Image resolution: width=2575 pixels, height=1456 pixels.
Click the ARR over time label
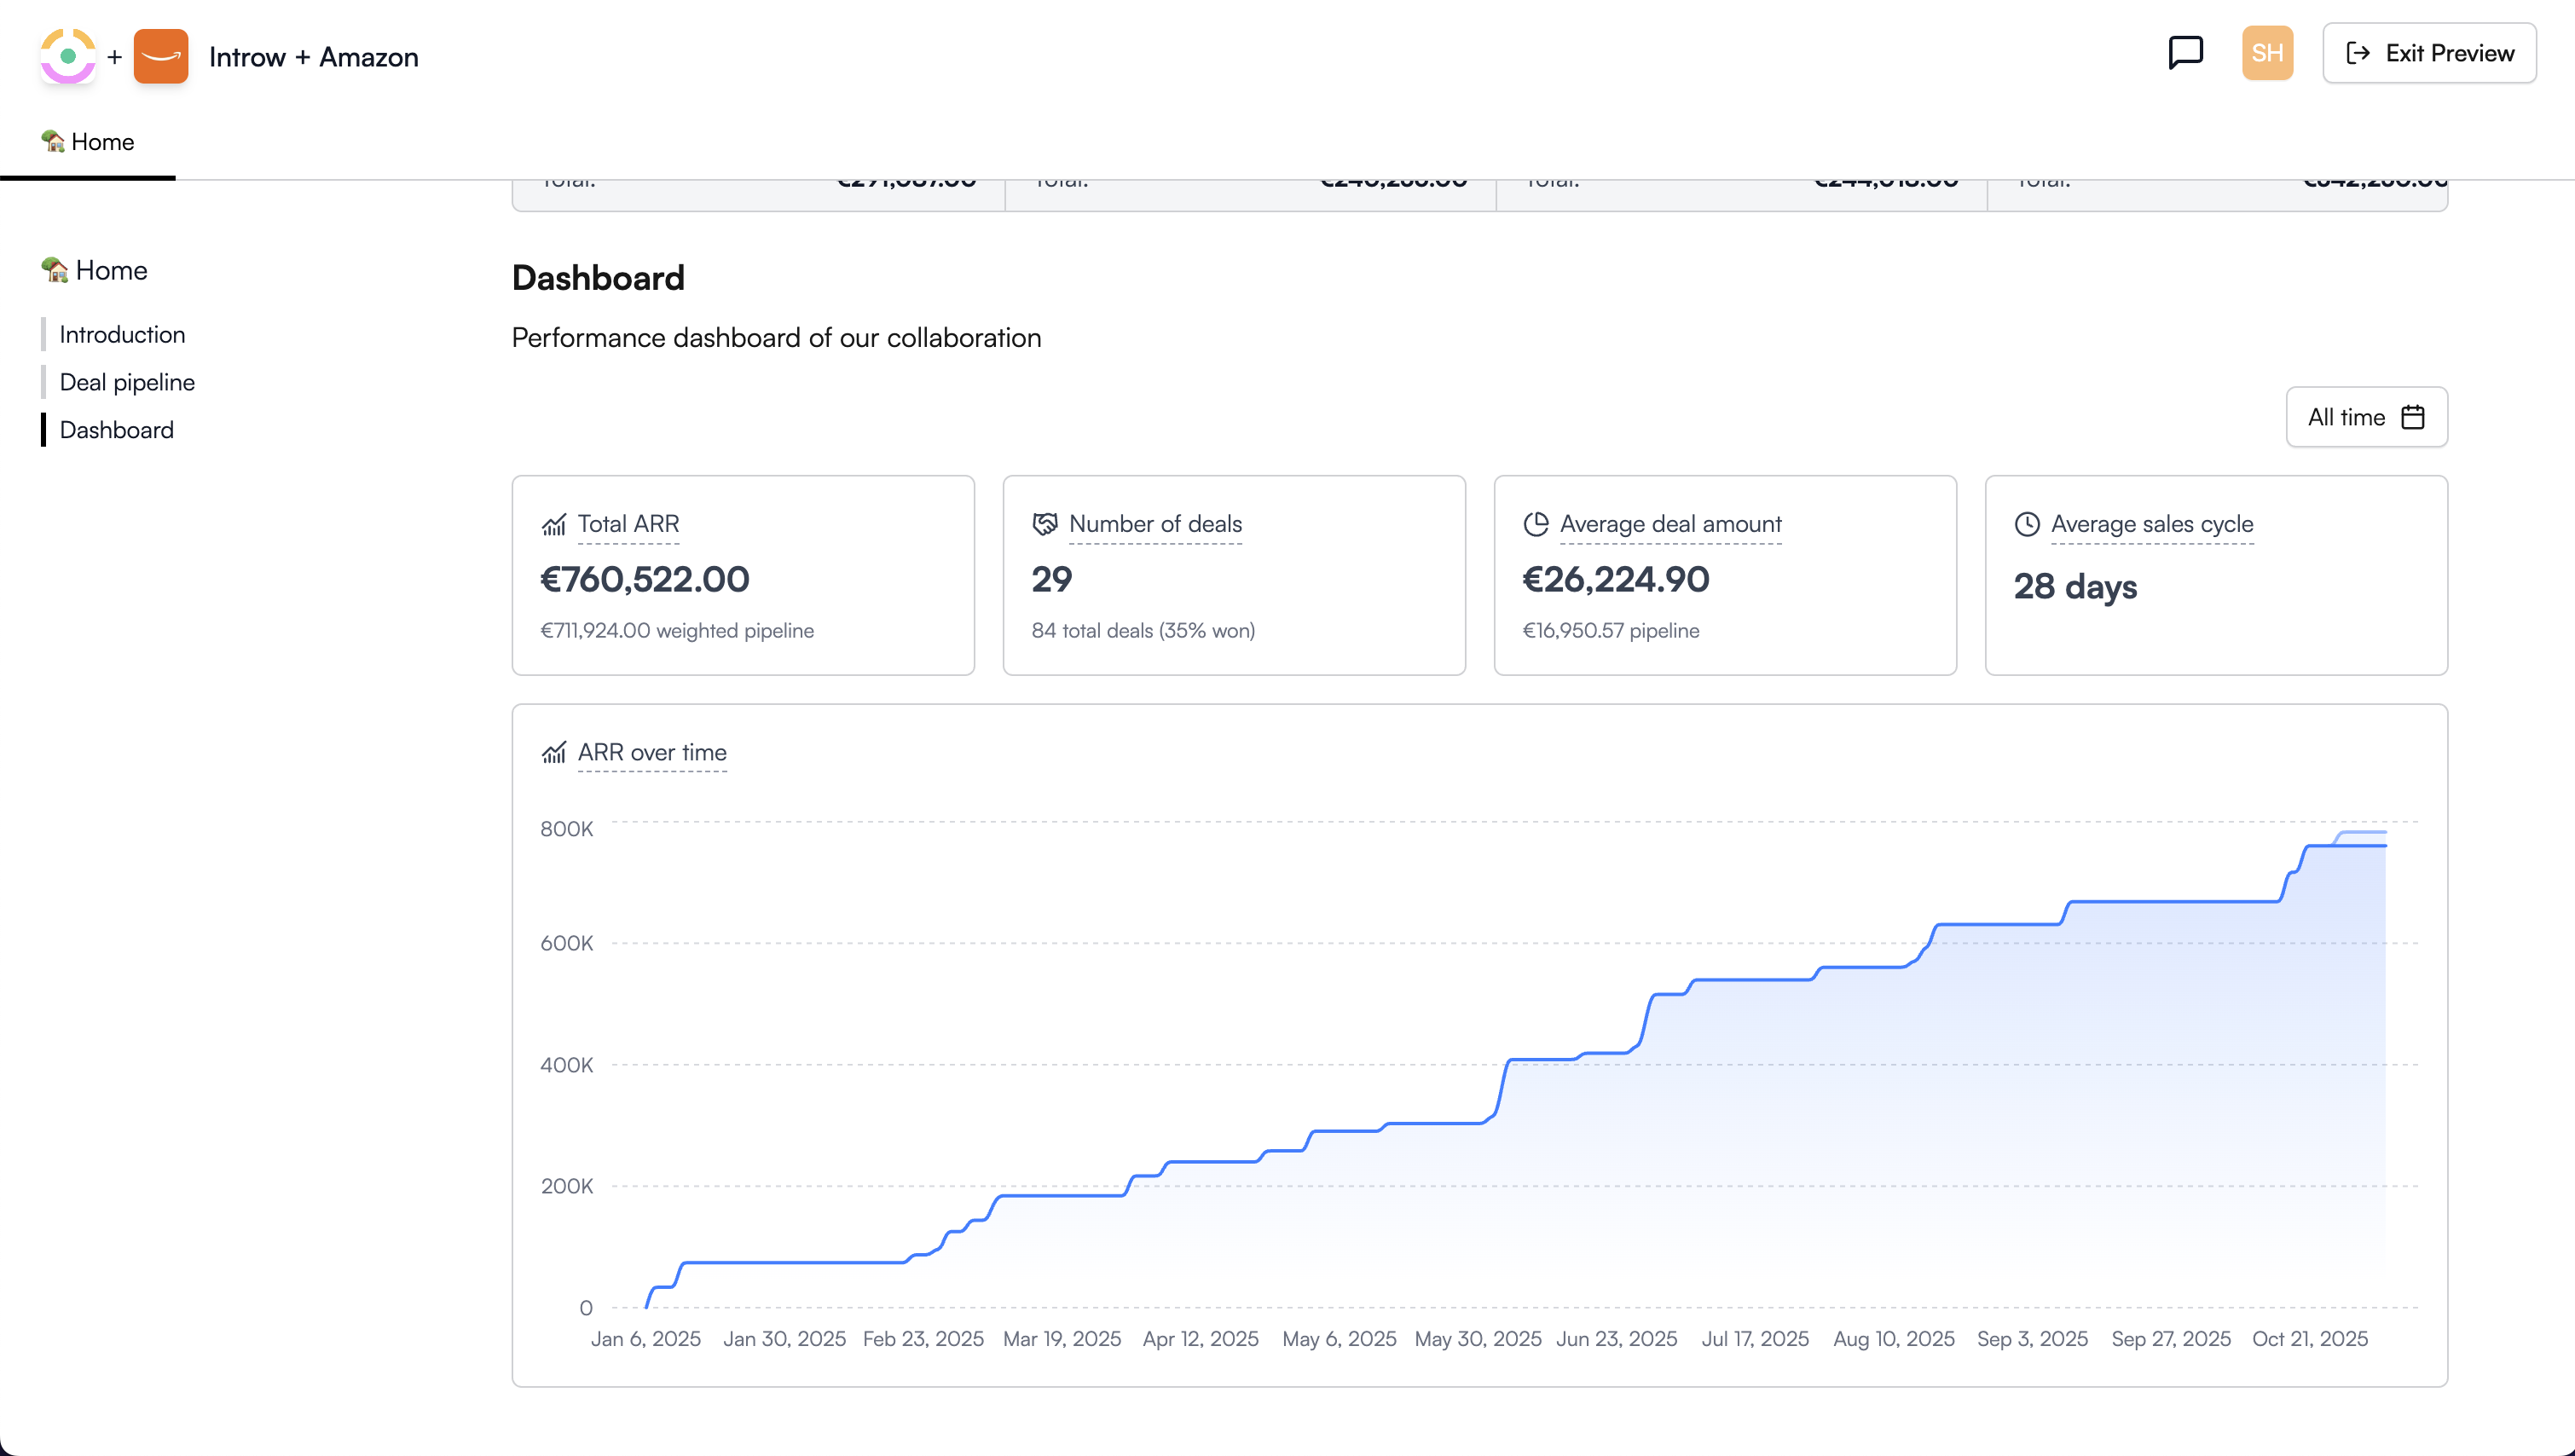pyautogui.click(x=652, y=752)
